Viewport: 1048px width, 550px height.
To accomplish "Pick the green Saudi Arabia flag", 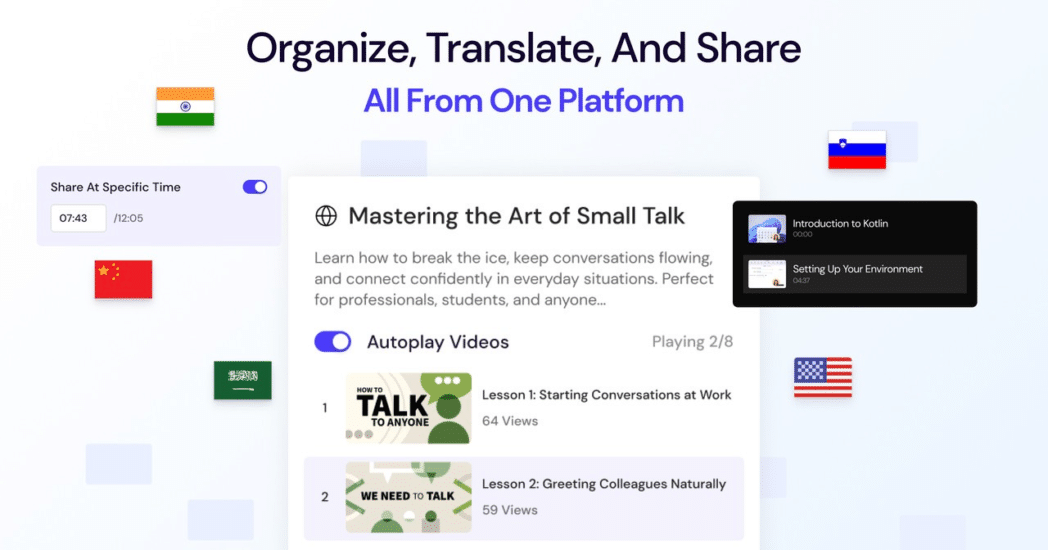I will click(x=242, y=380).
